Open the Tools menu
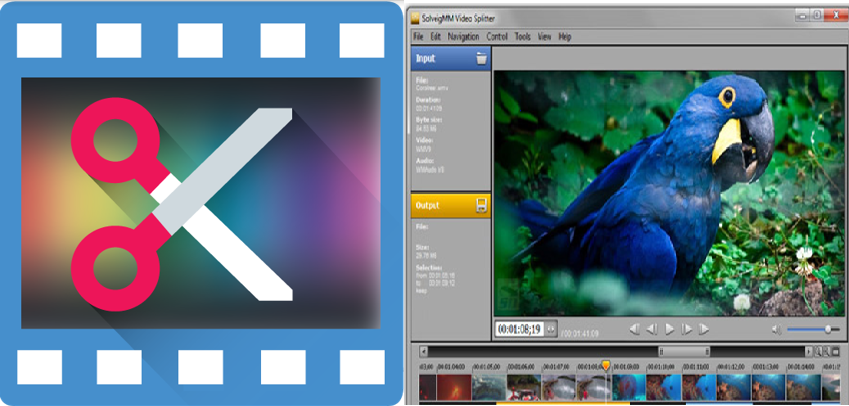Viewport: 849px width, 406px height. click(523, 37)
